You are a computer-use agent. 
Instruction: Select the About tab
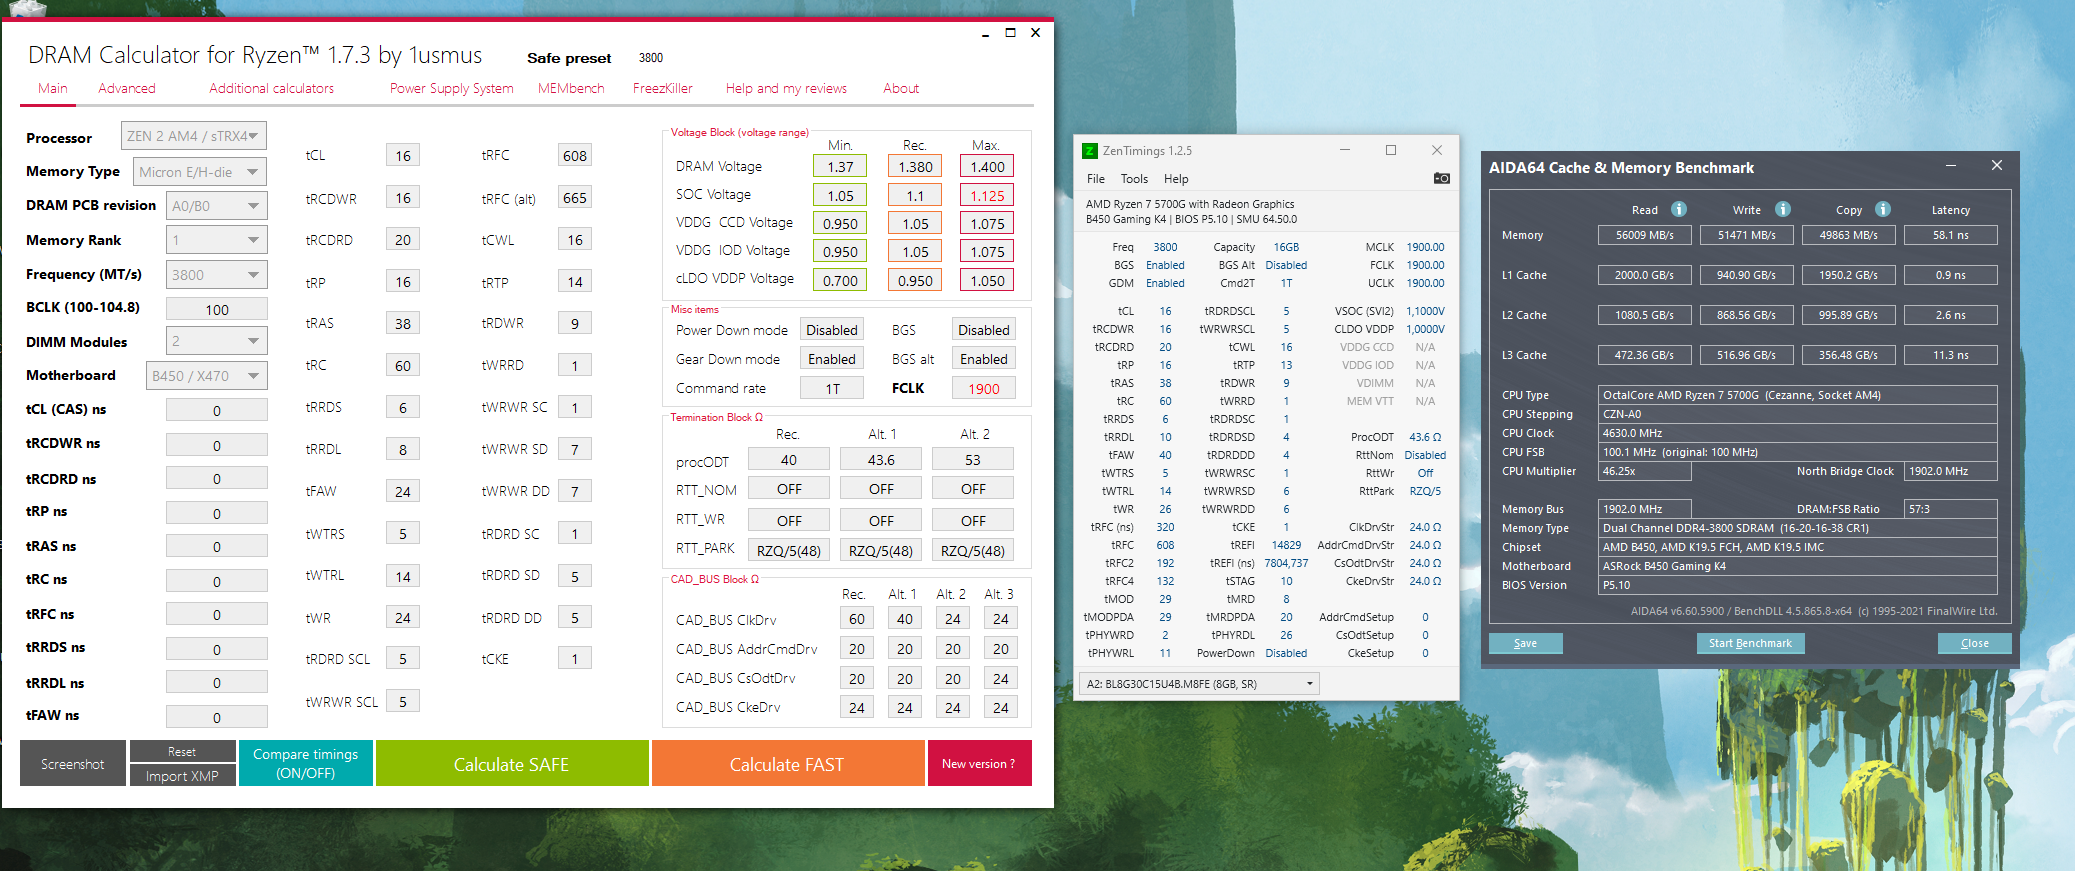[x=901, y=89]
